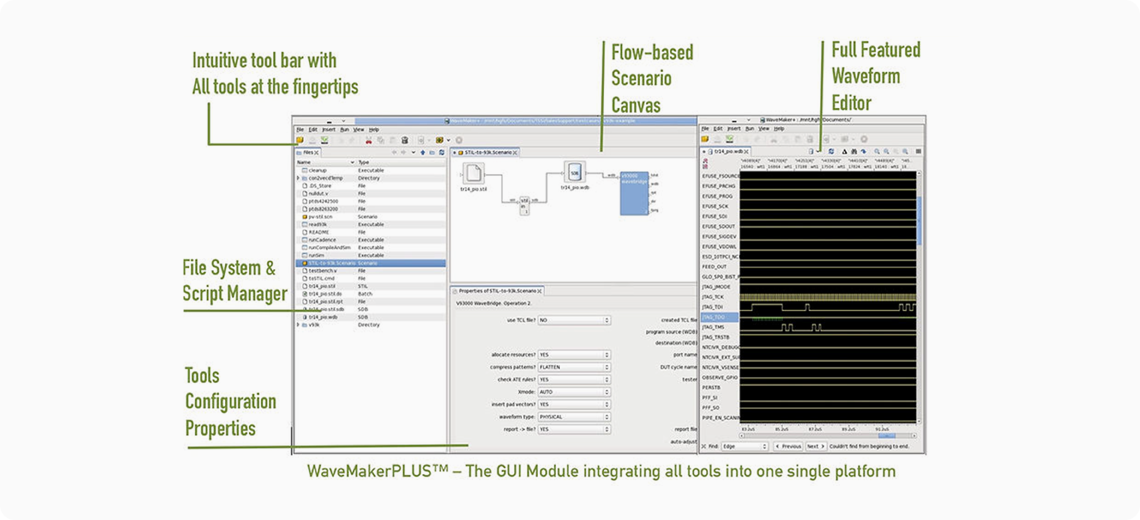The image size is (1140, 520).
Task: Click the blue up-directory arrow in Files panel
Action: coord(422,153)
